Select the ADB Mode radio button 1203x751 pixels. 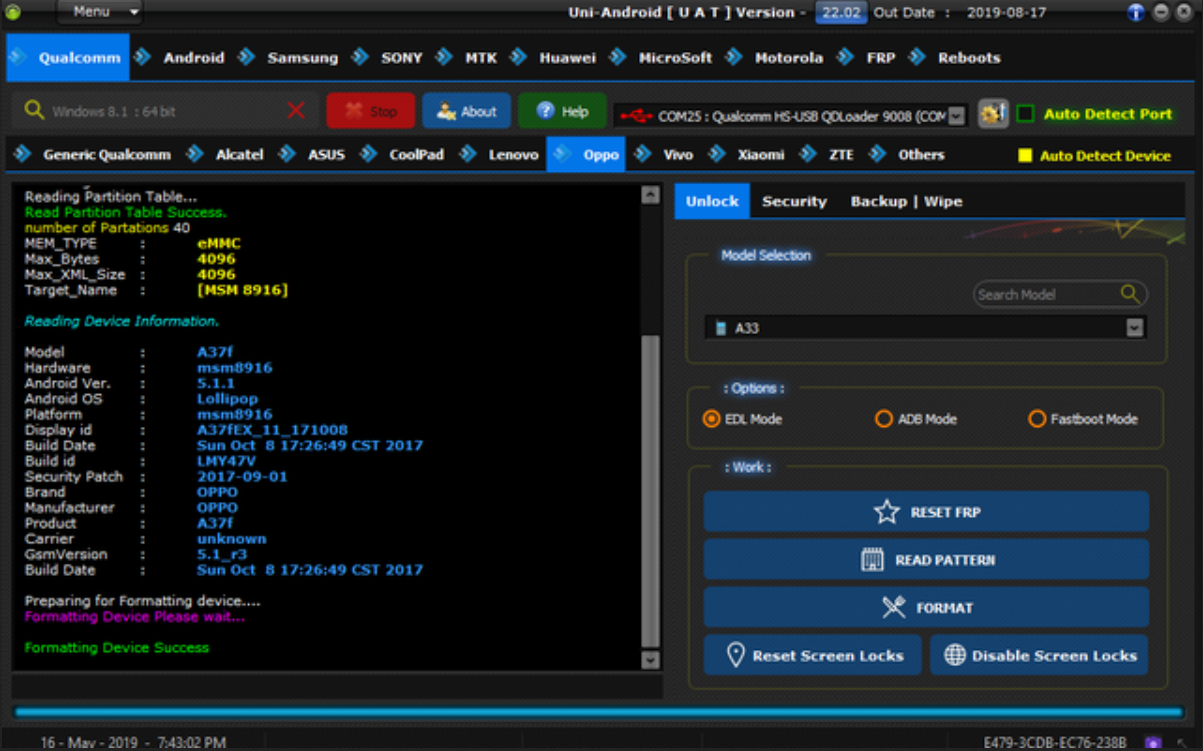(883, 419)
